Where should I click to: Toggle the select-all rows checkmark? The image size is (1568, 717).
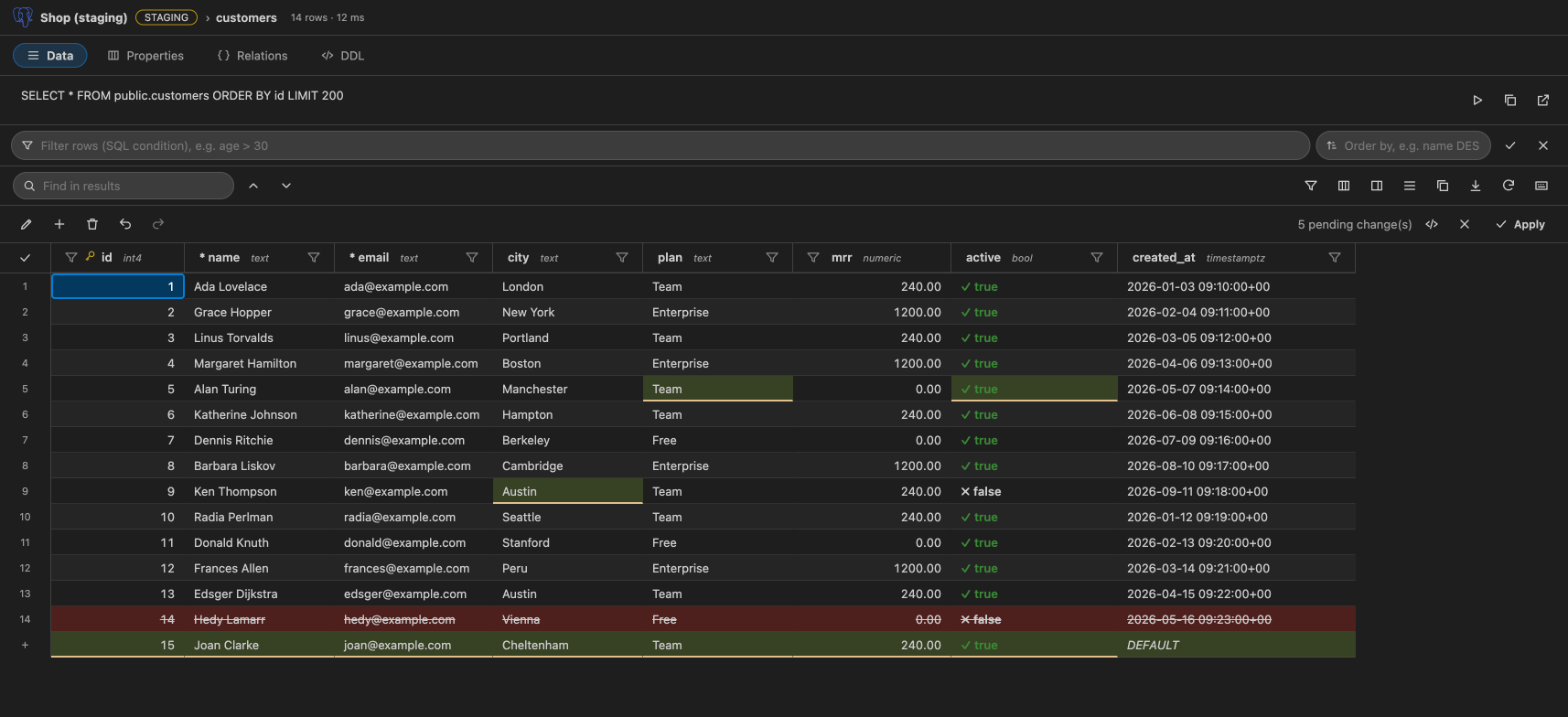25,258
